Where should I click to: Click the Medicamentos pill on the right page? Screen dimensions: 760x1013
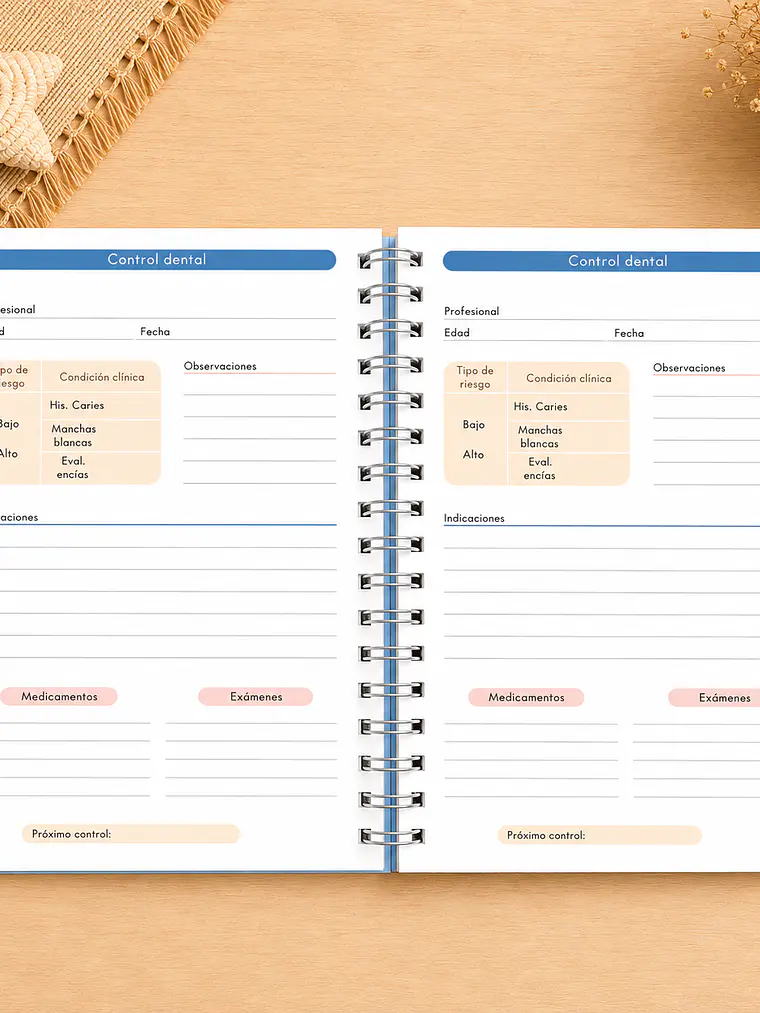(x=526, y=698)
